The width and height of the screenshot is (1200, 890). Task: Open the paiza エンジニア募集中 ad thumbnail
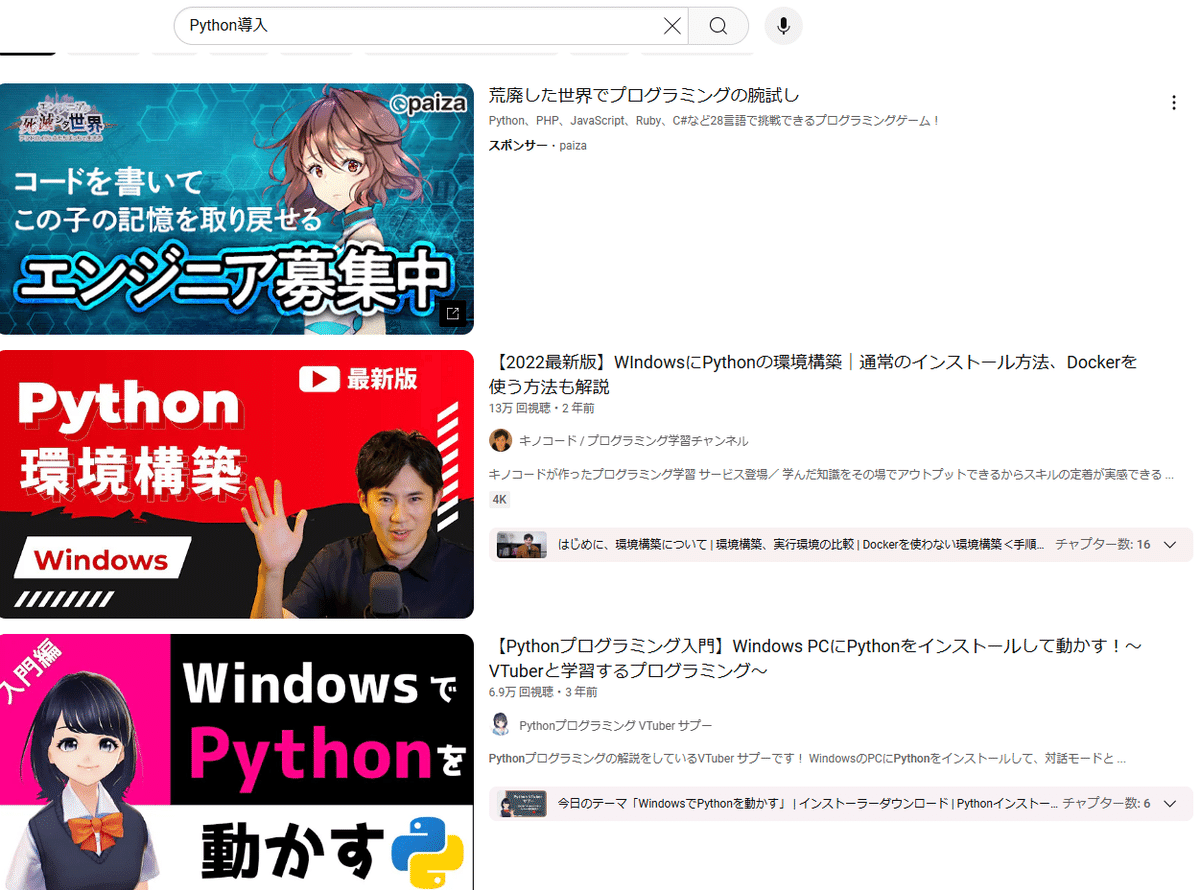click(237, 209)
